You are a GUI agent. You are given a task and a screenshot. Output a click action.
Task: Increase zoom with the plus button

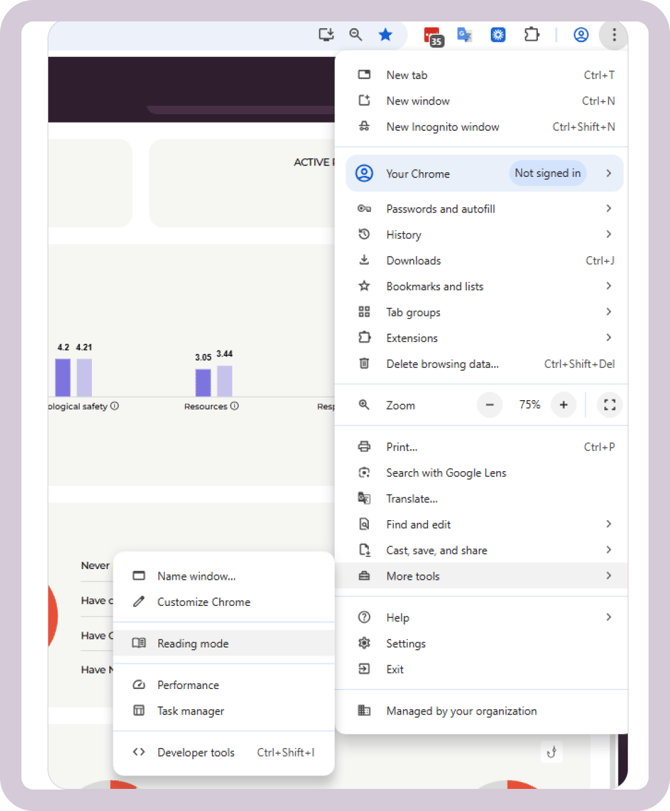[564, 405]
